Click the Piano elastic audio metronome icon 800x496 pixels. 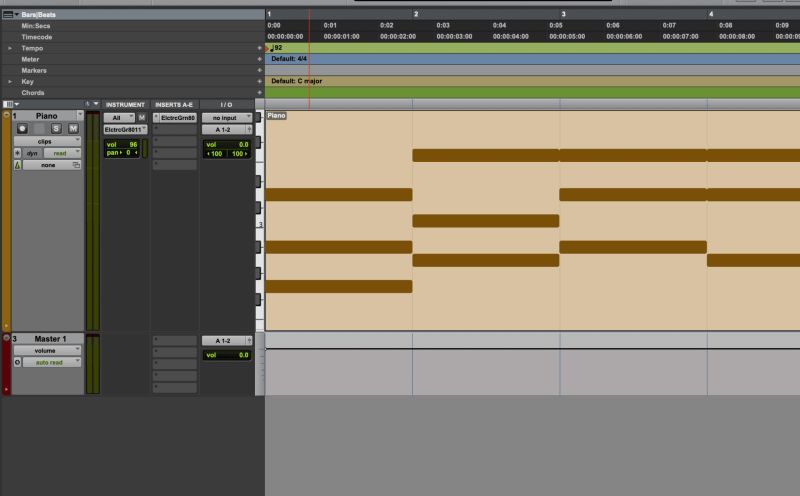pyautogui.click(x=17, y=165)
